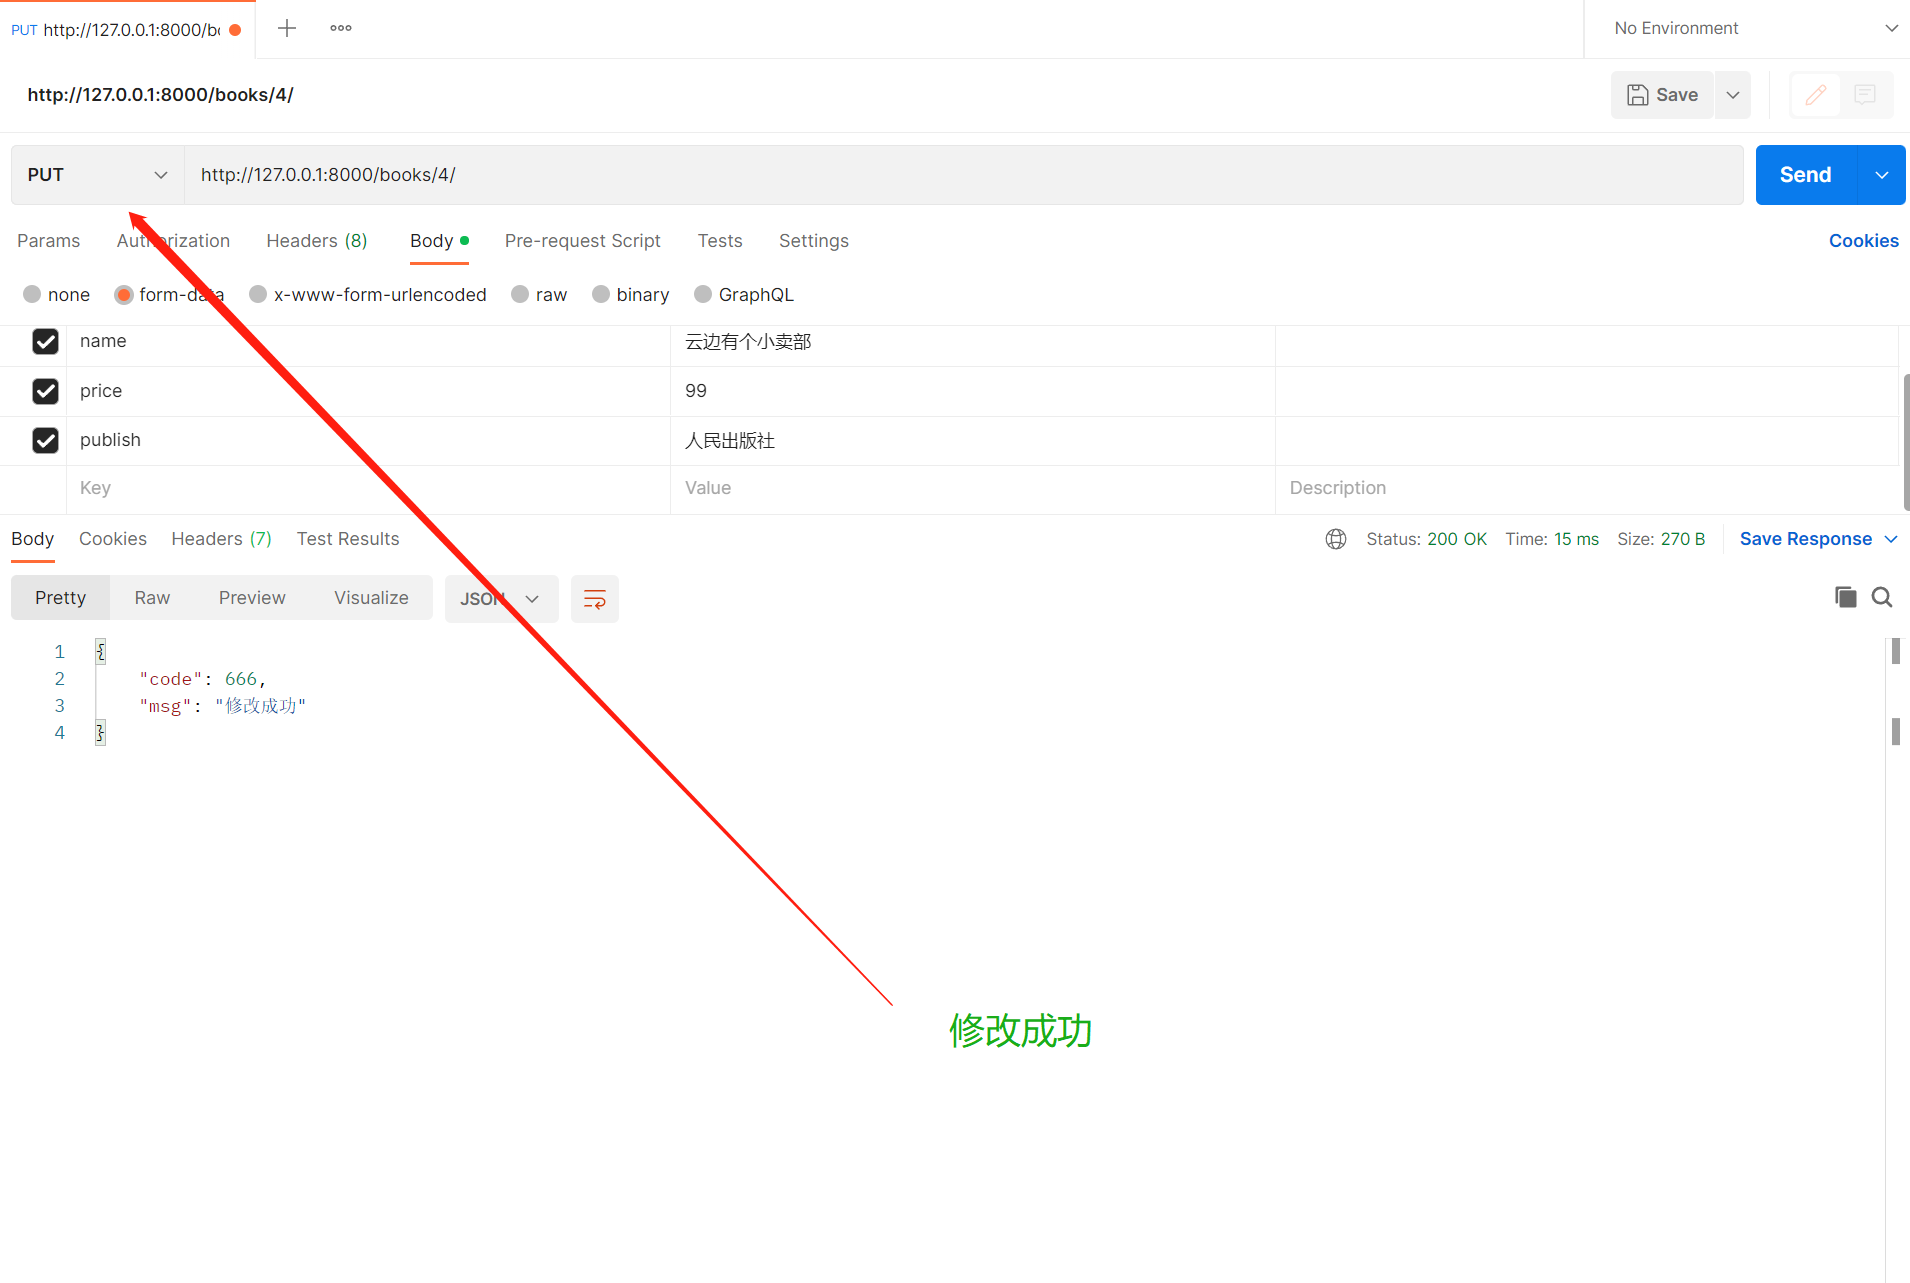Click the Status 200 OK text
Image resolution: width=1910 pixels, height=1283 pixels.
point(1427,539)
